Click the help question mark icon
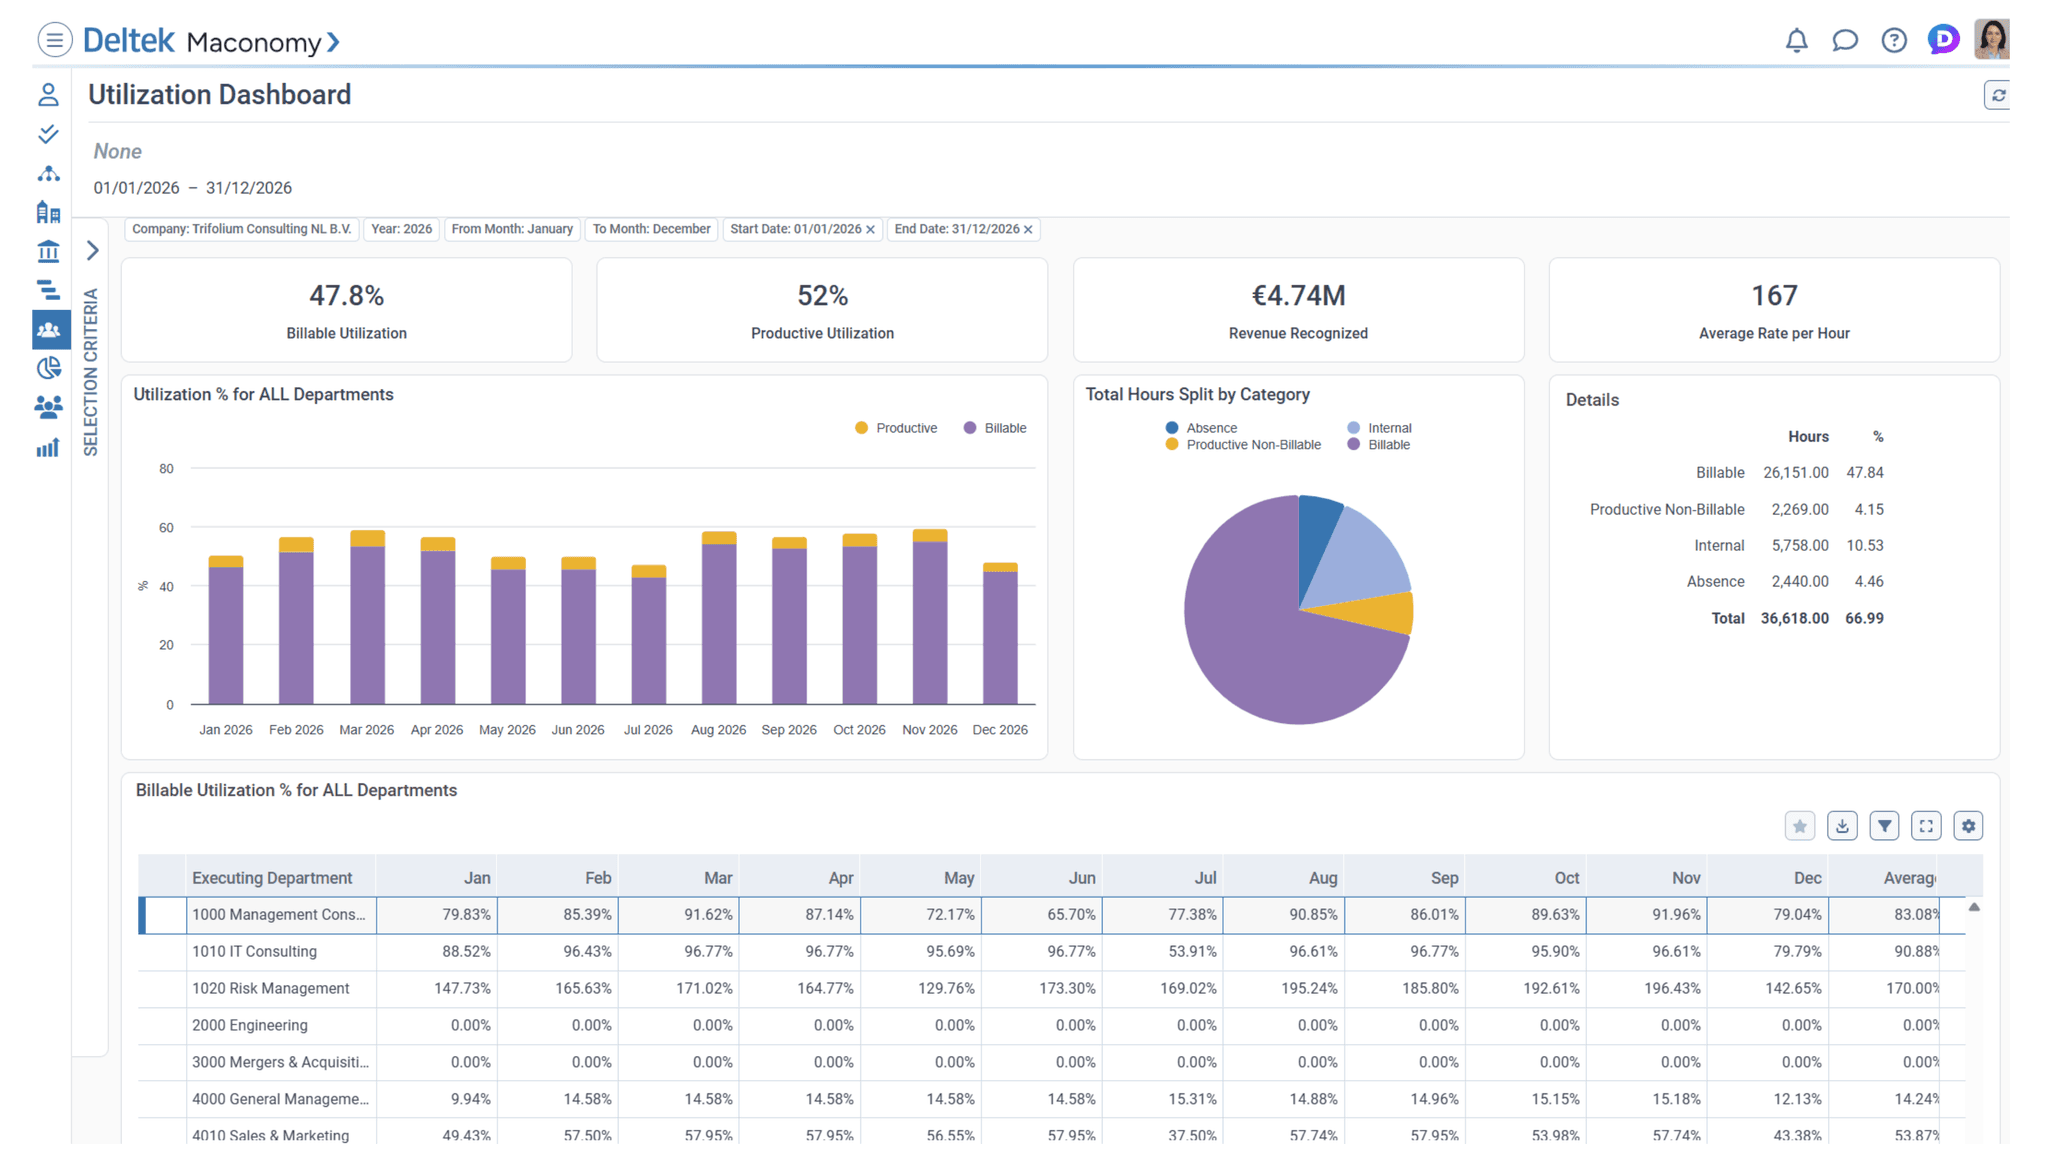 [x=1893, y=40]
